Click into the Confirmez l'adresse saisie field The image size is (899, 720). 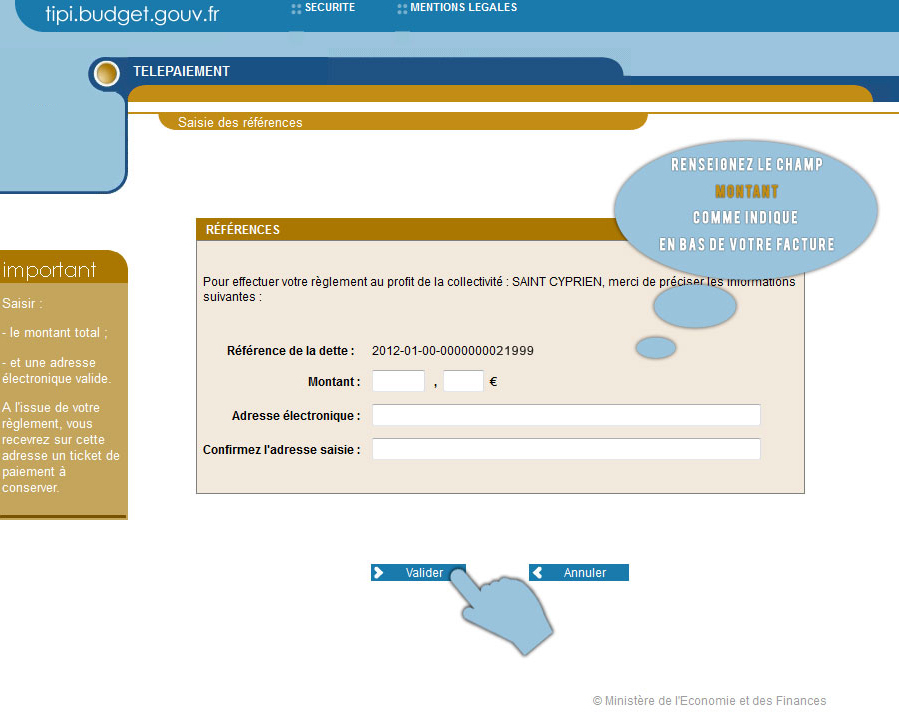[566, 449]
